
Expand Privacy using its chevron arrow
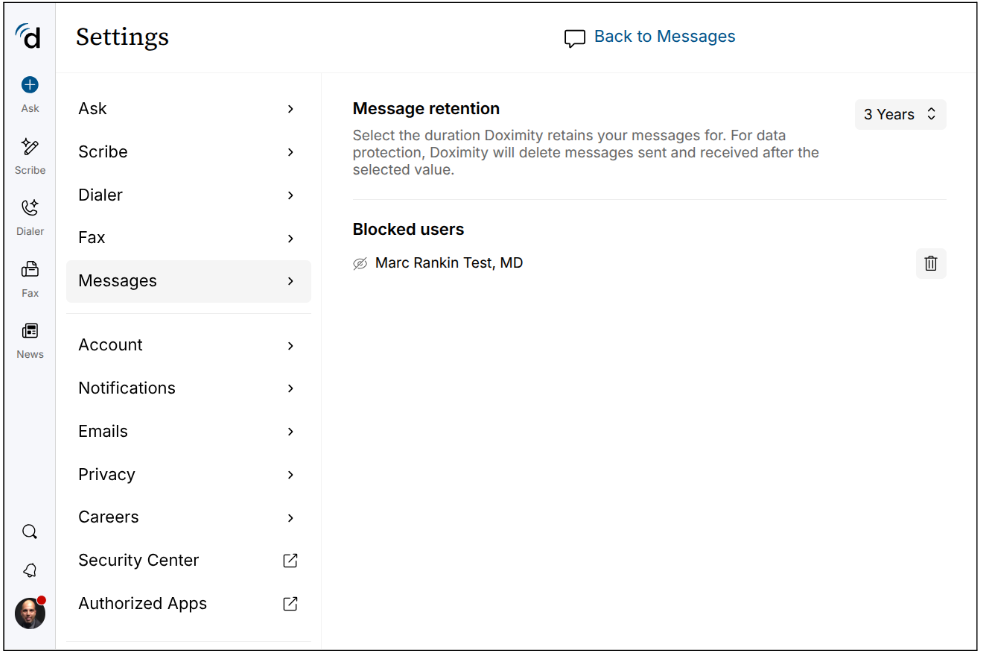291,475
